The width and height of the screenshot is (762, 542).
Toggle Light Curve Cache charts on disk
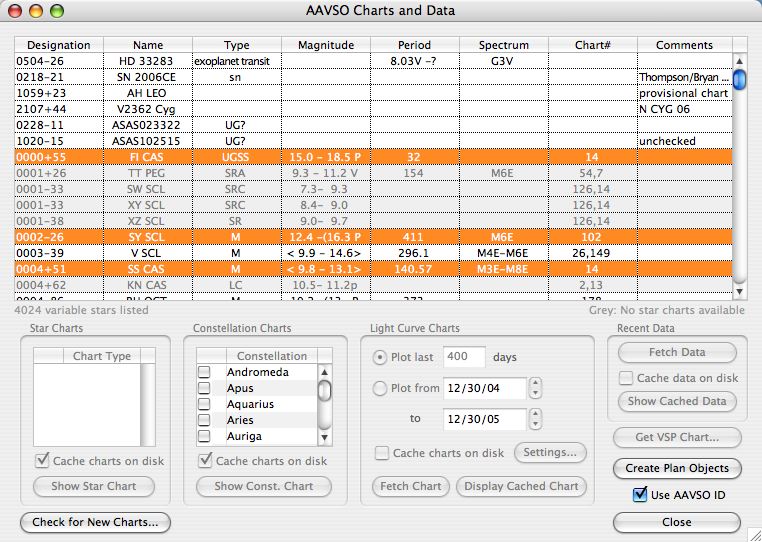[382, 453]
